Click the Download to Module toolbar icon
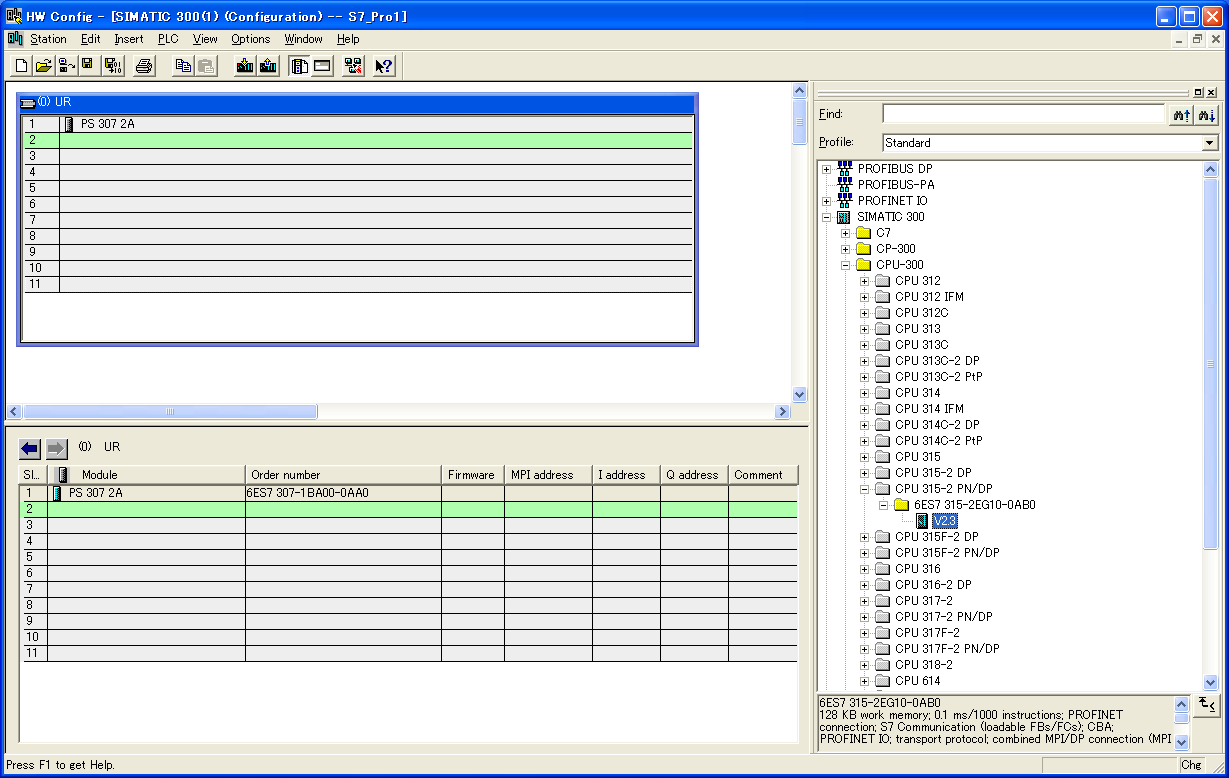Screen dimensions: 1229x778 pos(247,65)
